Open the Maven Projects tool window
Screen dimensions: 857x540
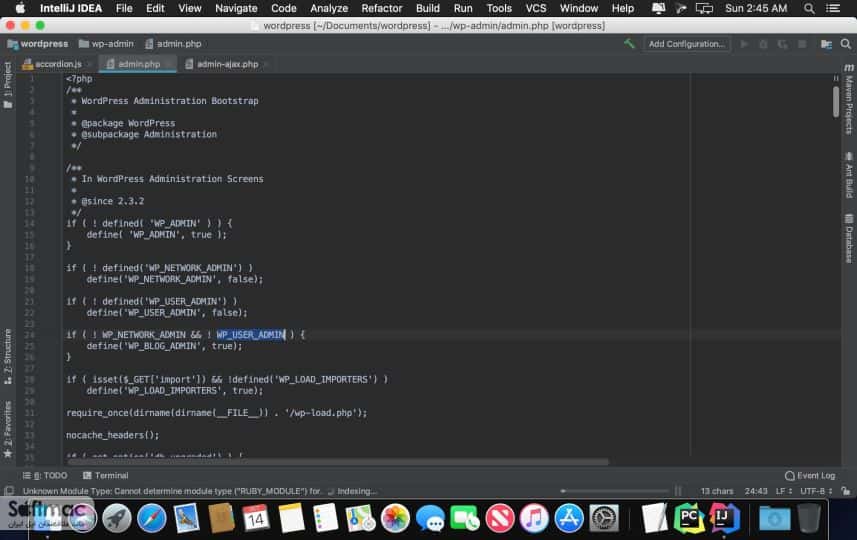coord(849,99)
